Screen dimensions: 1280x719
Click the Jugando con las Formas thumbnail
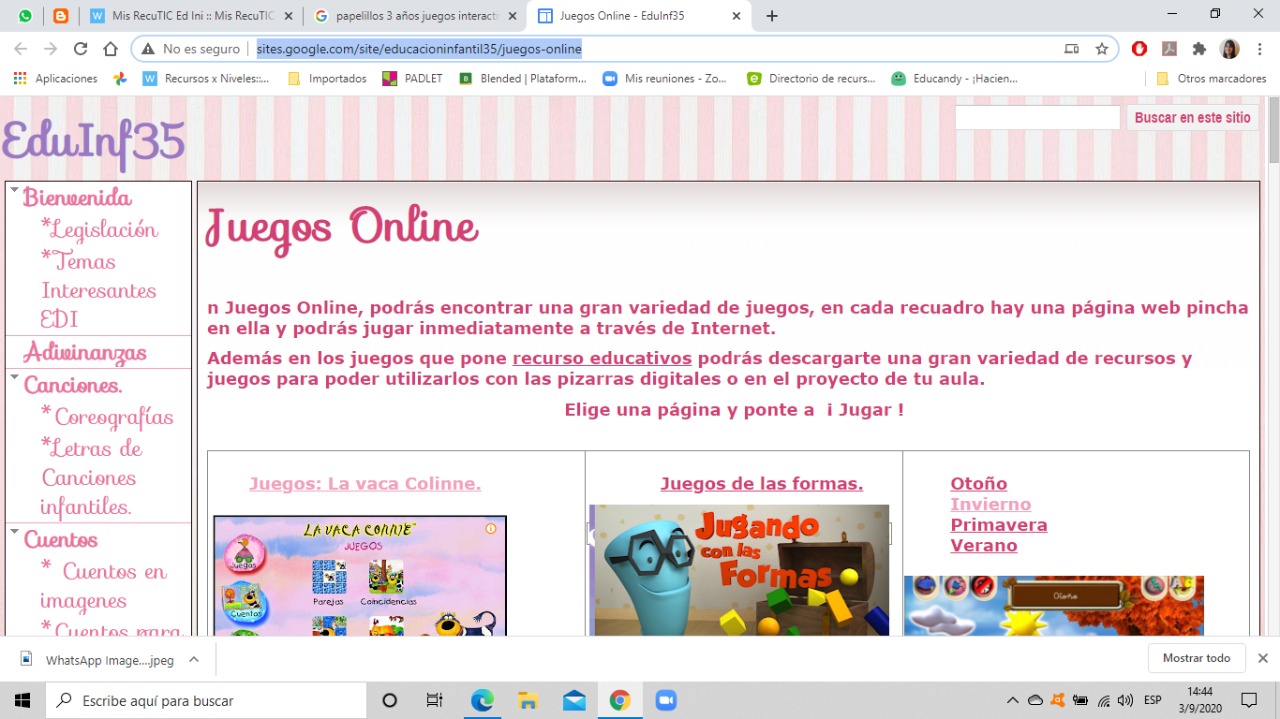pos(740,570)
